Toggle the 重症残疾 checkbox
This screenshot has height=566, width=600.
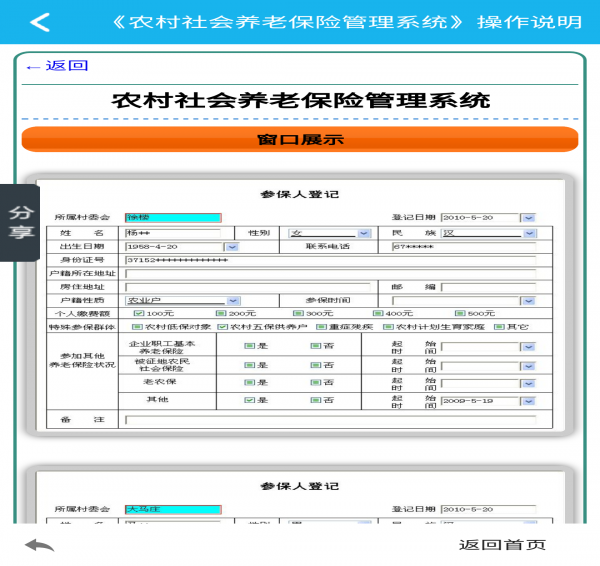[321, 327]
